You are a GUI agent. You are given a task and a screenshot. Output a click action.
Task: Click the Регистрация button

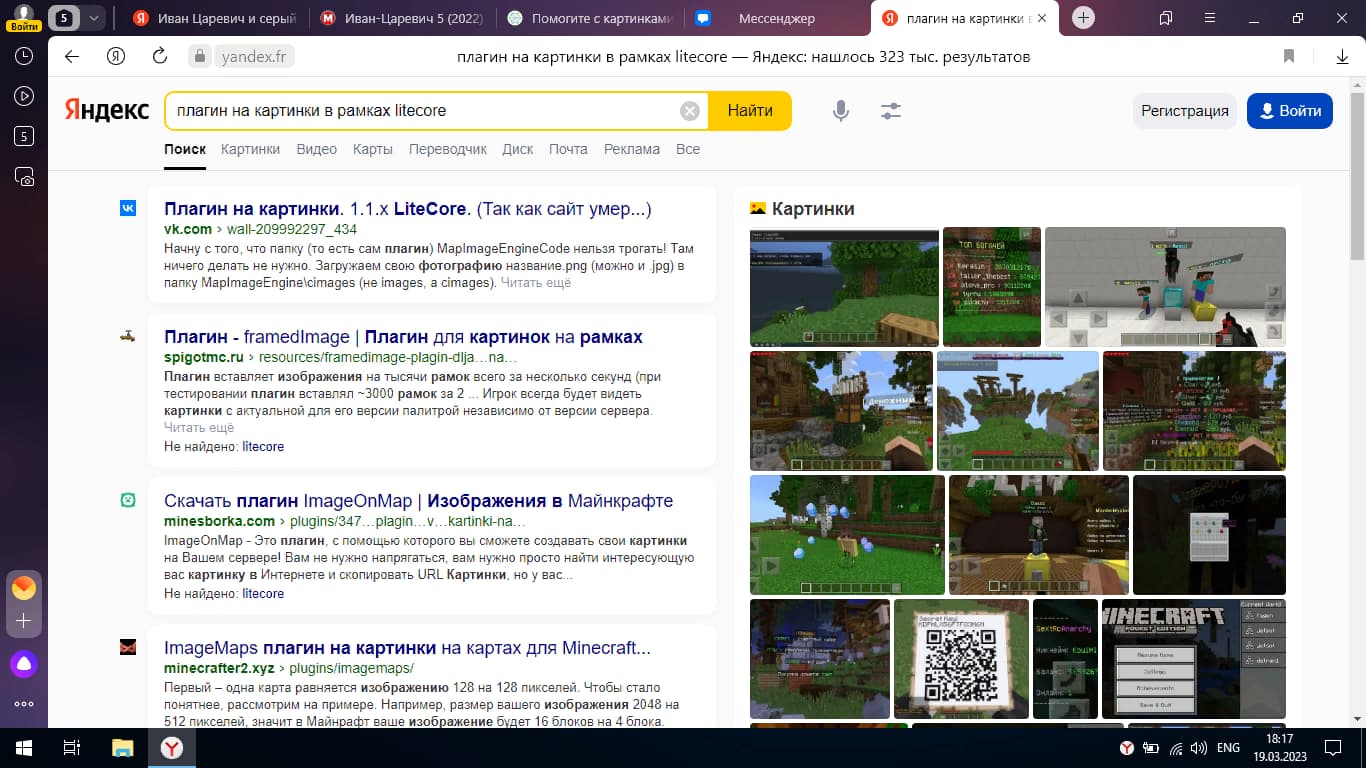pyautogui.click(x=1185, y=111)
